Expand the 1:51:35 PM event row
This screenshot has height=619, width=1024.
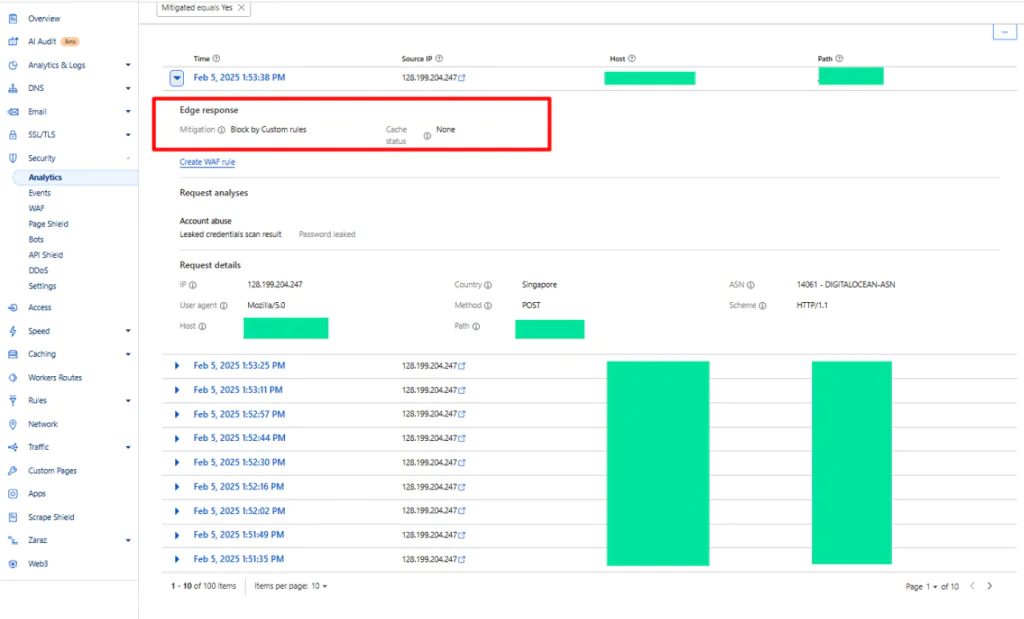pos(176,559)
